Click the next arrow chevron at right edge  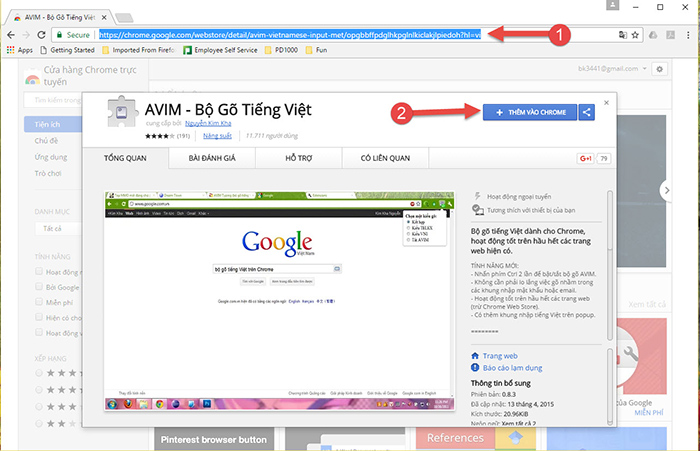tap(667, 190)
